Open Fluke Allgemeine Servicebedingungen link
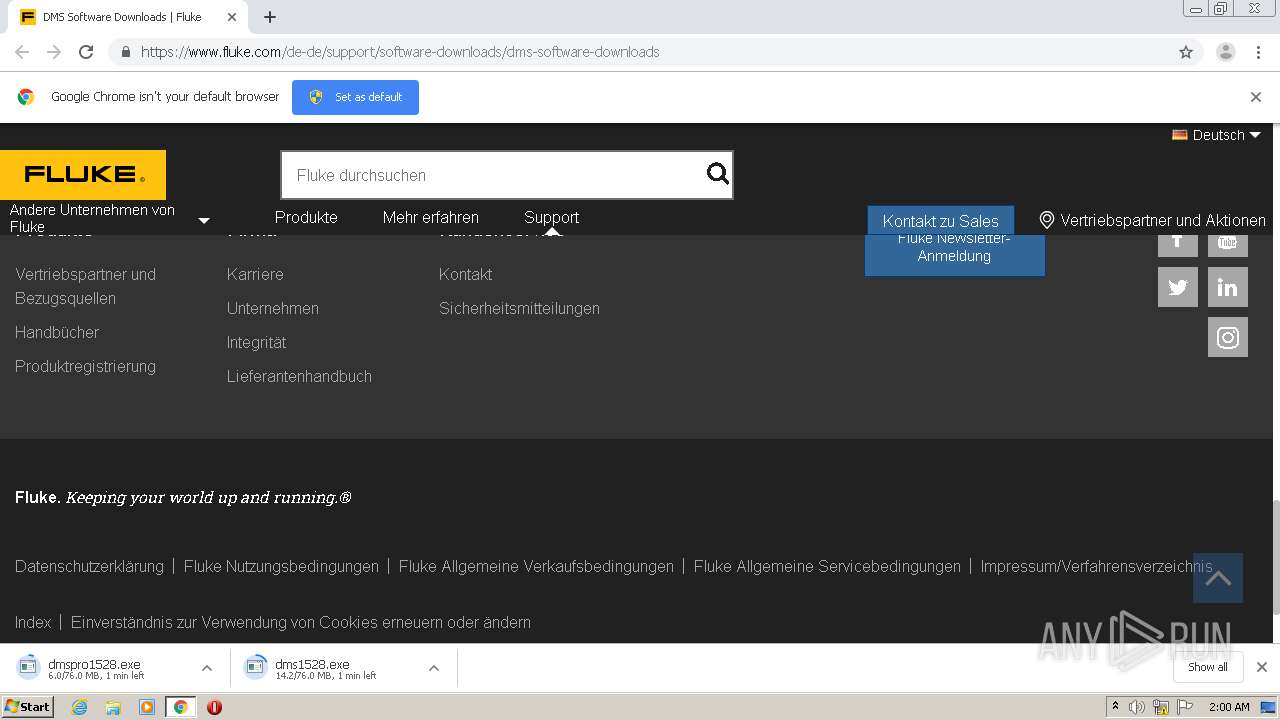 point(827,566)
